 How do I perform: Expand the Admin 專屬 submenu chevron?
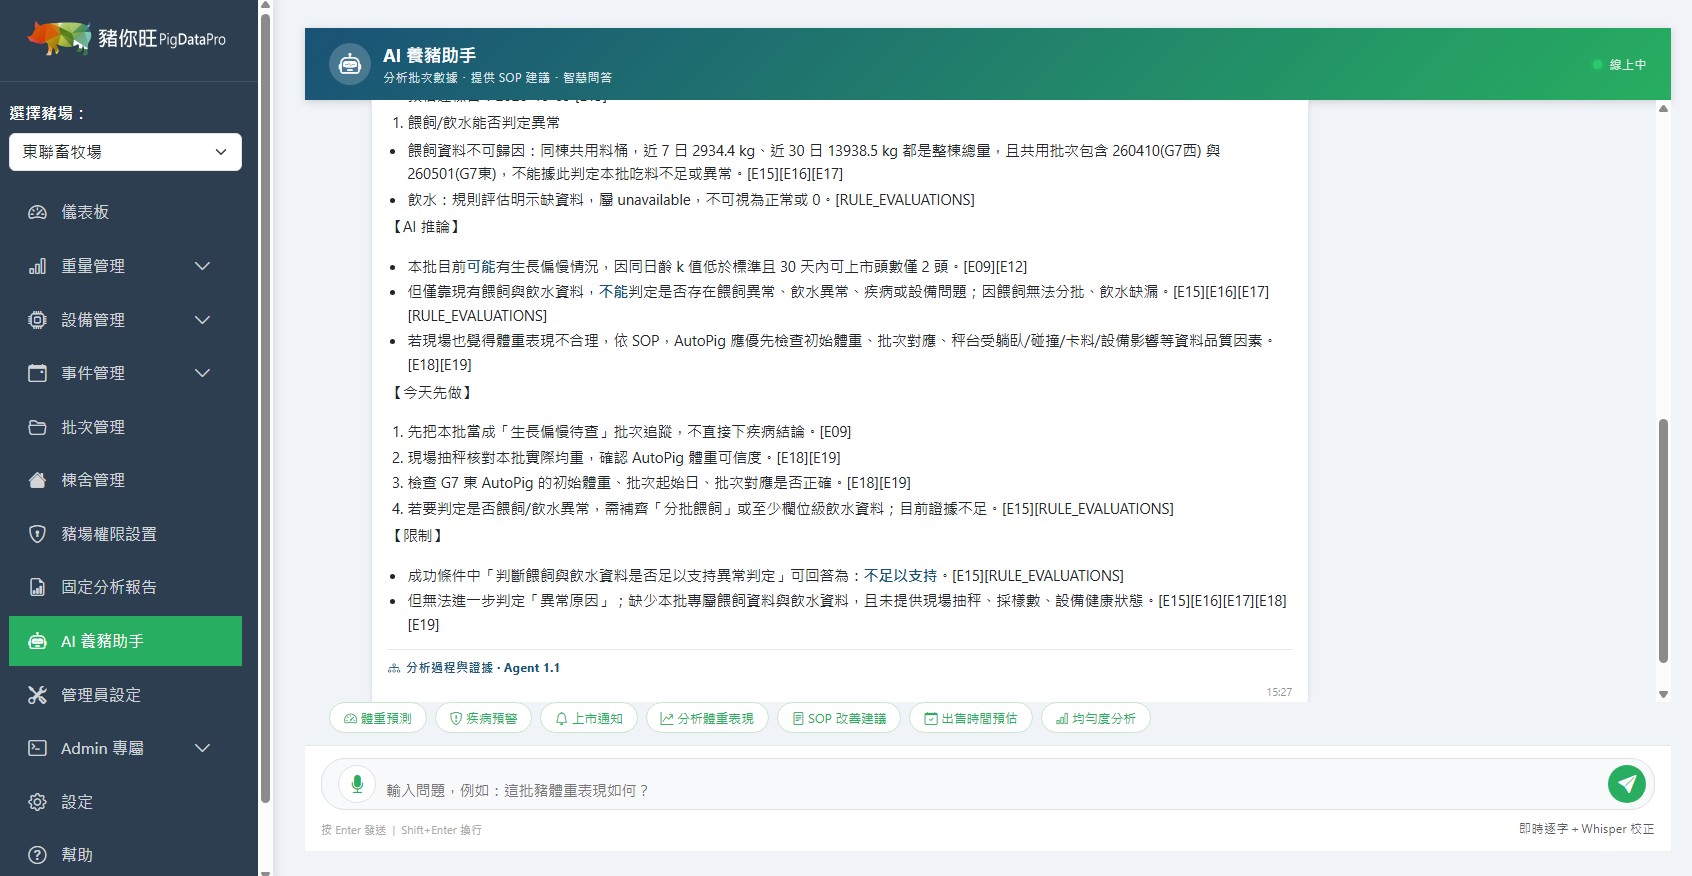(202, 748)
